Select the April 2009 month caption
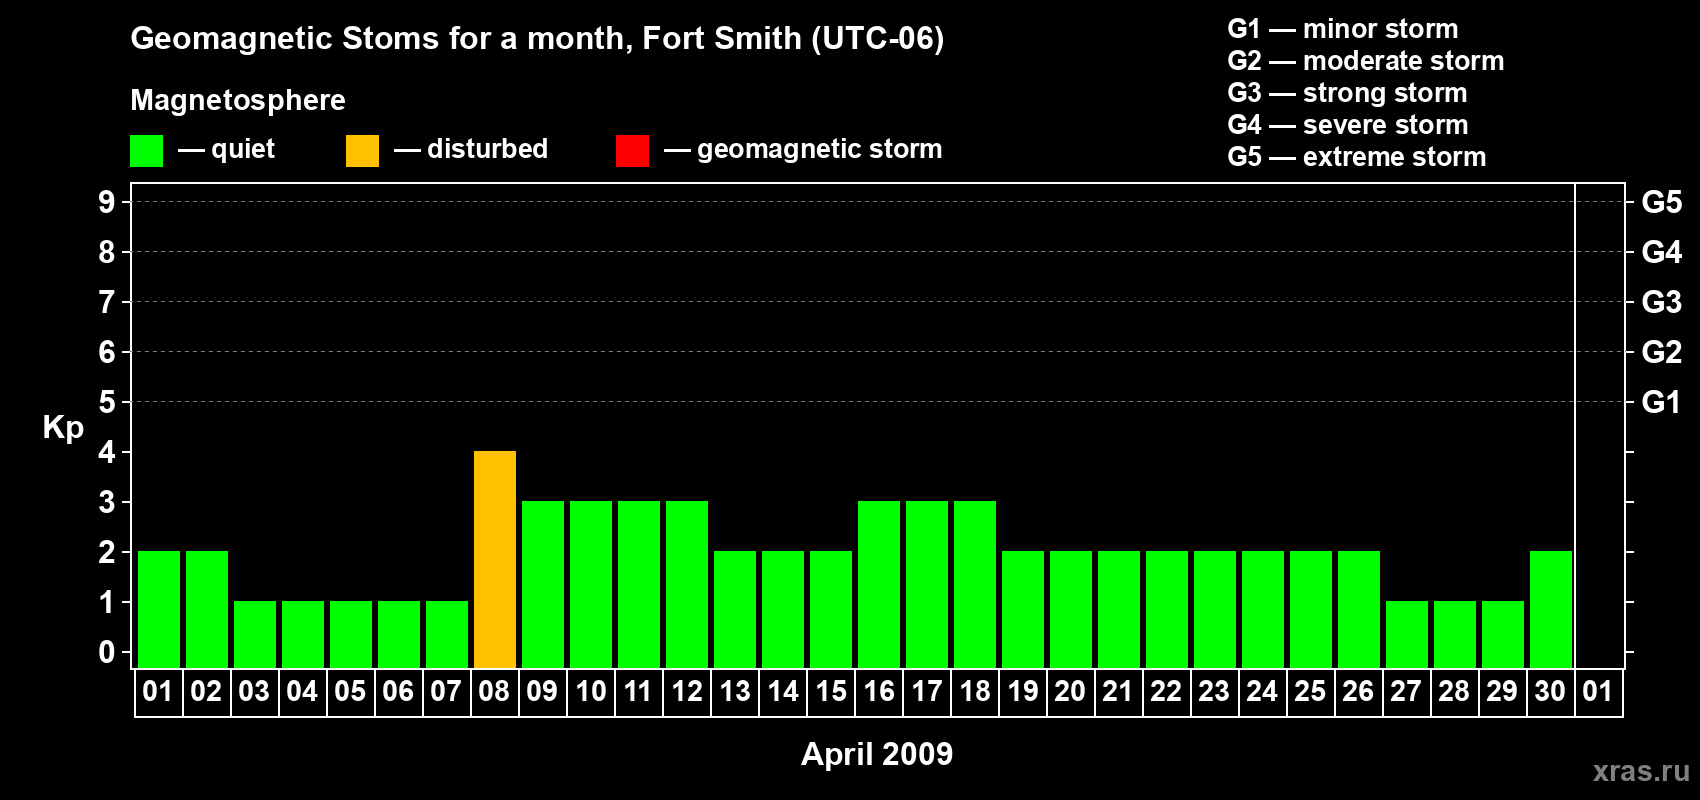Screen dimensions: 1700x800 pos(877,753)
